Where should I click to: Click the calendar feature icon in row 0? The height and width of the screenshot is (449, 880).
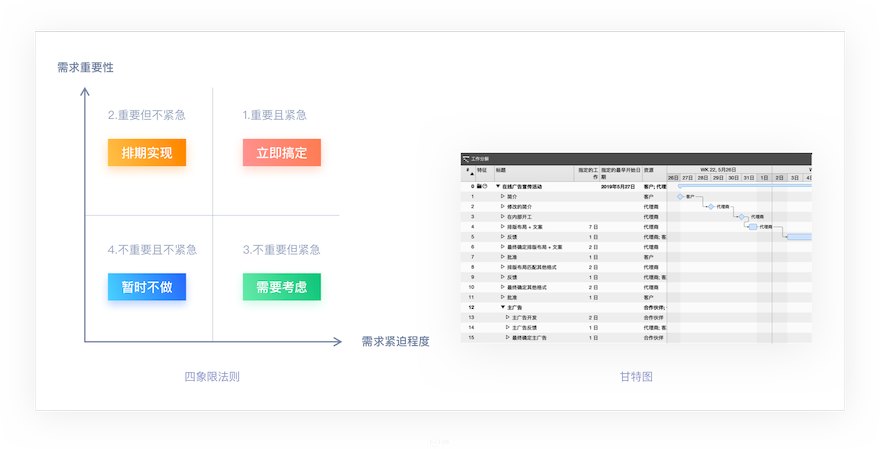pyautogui.click(x=479, y=186)
